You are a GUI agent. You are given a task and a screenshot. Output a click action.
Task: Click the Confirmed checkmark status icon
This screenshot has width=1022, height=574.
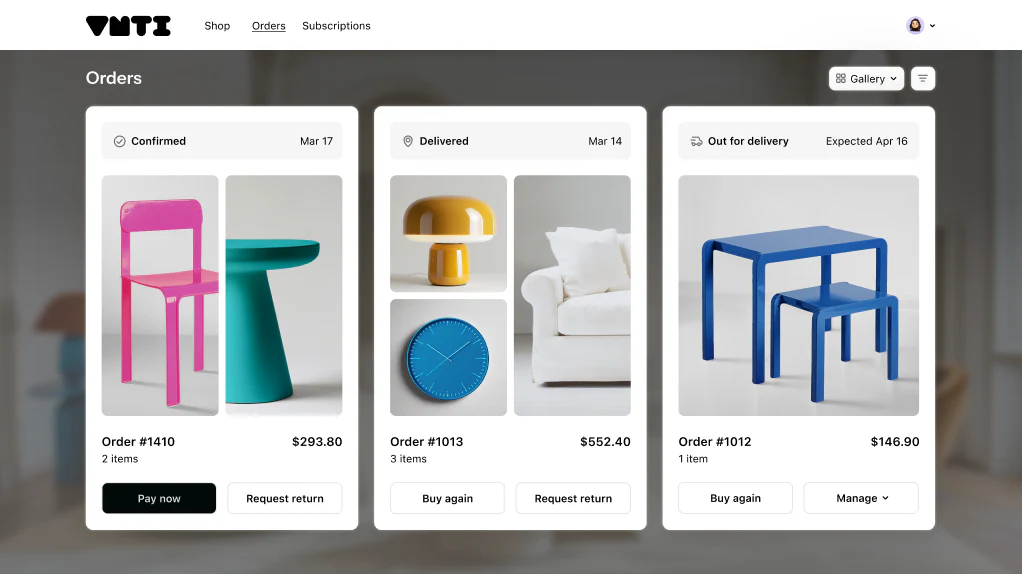tap(119, 141)
